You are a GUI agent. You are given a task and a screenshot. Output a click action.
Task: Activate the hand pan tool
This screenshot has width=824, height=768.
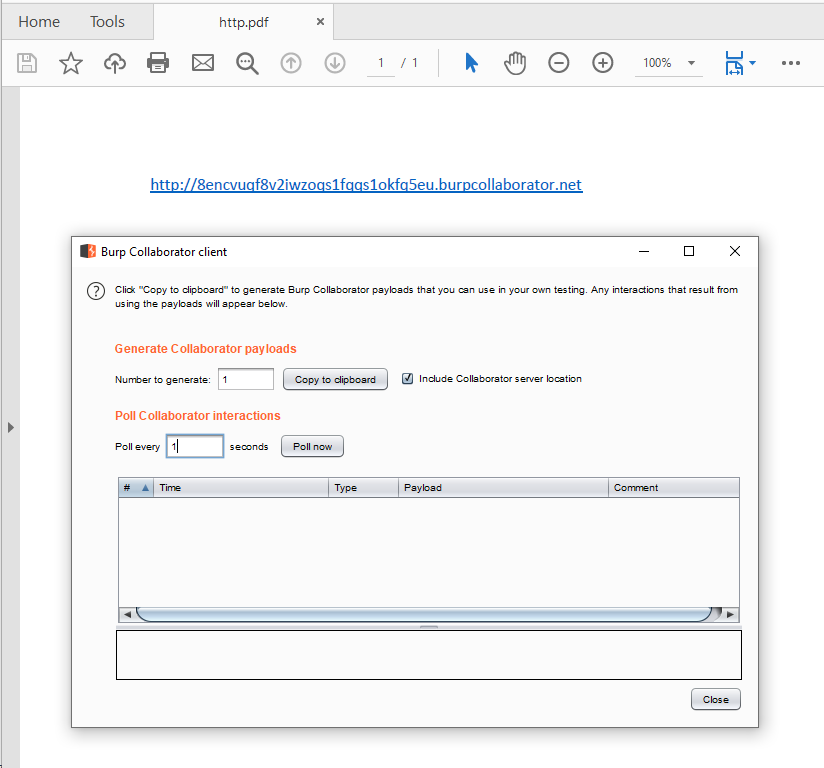point(515,63)
